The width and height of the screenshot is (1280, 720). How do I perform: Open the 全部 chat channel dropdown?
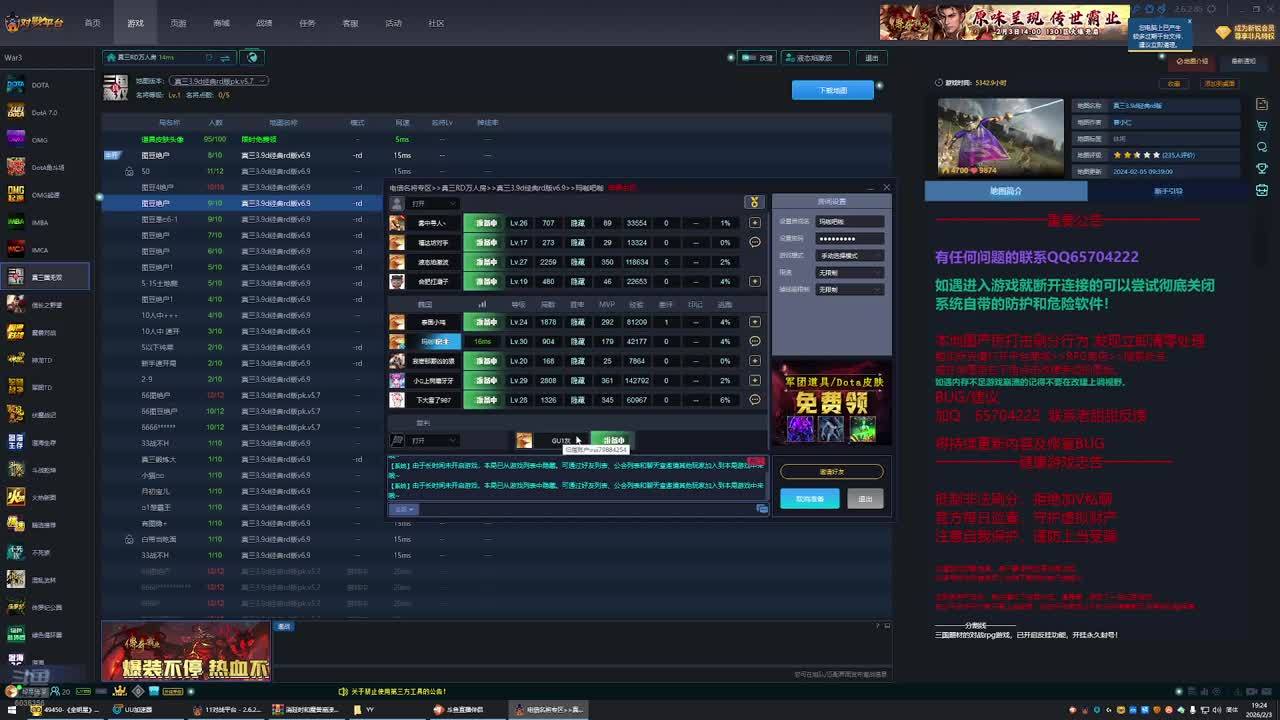point(404,509)
